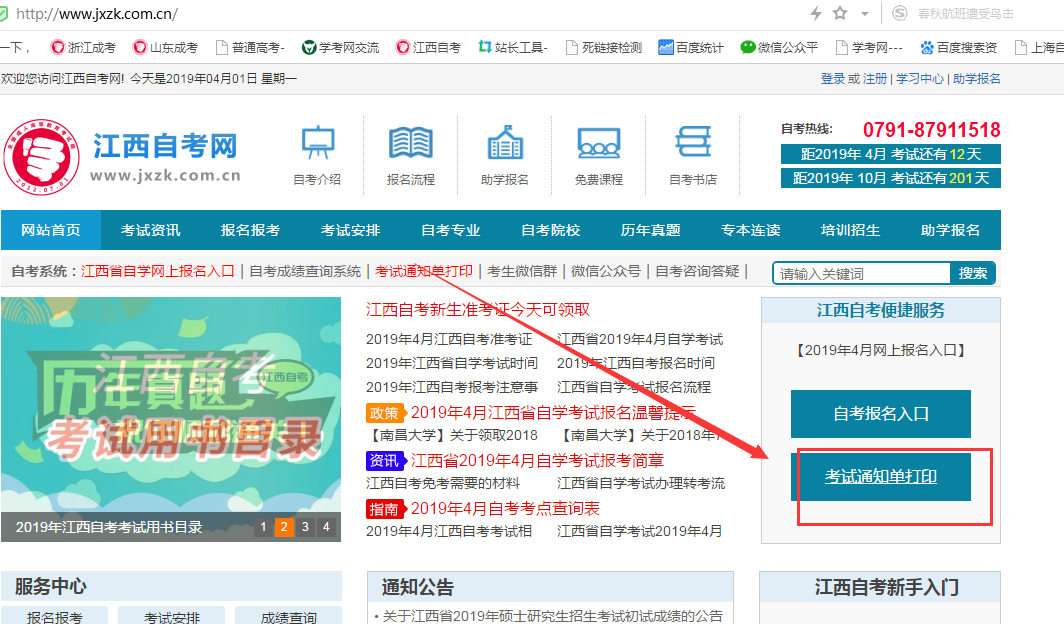Click the keyword search input field

click(x=861, y=271)
